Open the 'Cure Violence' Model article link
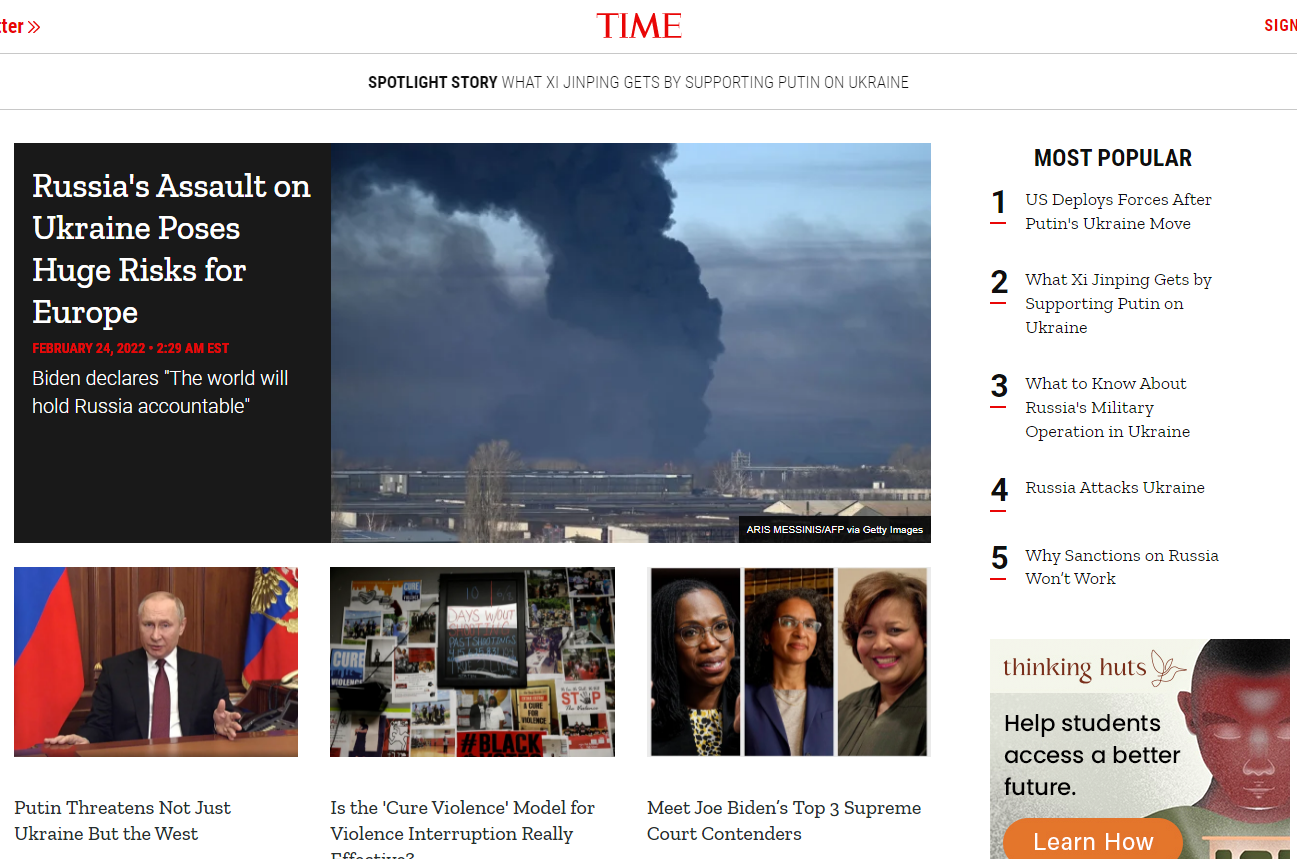Screen dimensions: 1297x859 coord(463,828)
